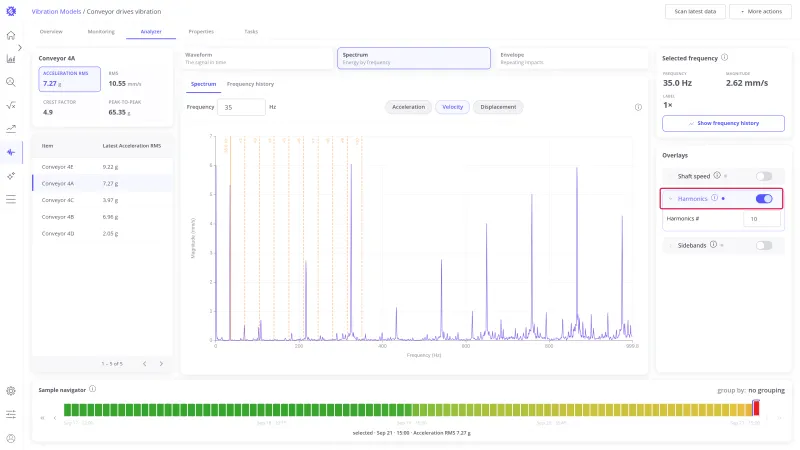Click the Scan latest data button
This screenshot has height=450, width=800.
pyautogui.click(x=695, y=11)
